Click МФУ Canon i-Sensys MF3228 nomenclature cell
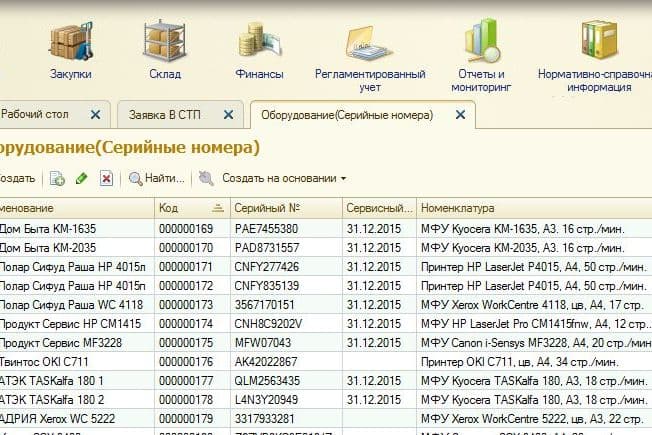This screenshot has height=435, width=652. [536, 343]
